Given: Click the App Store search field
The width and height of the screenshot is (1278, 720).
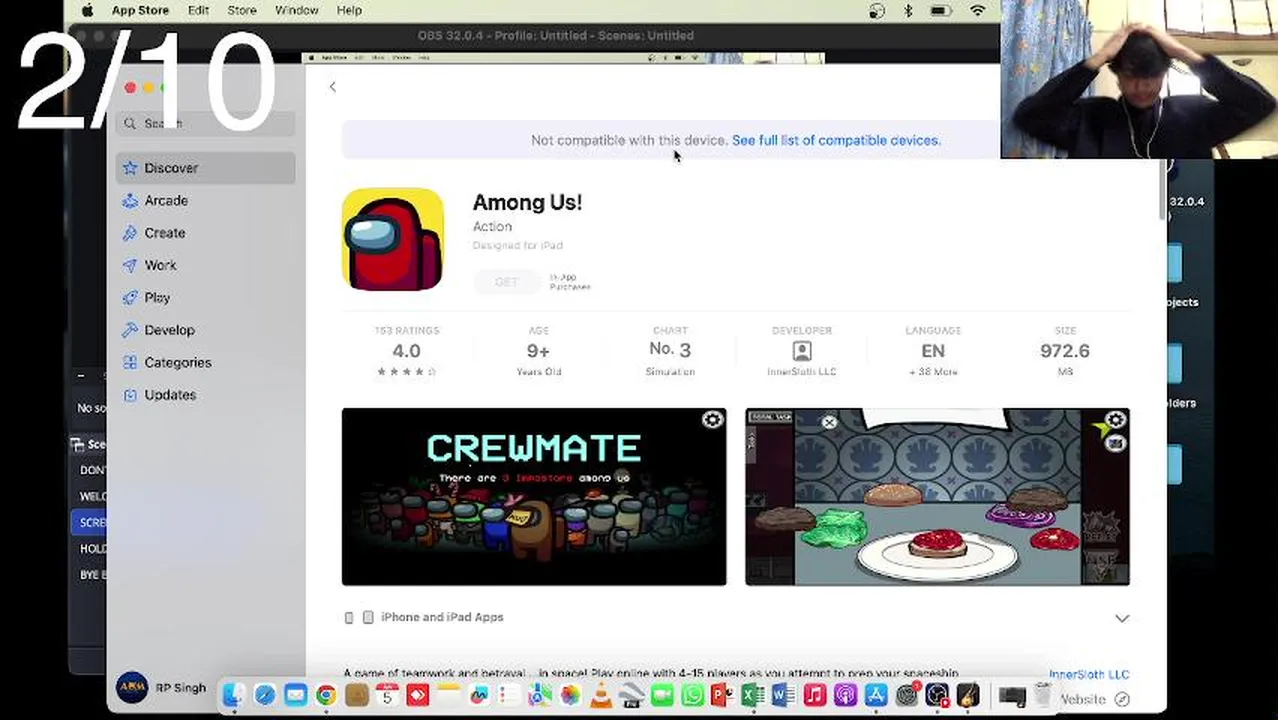Looking at the screenshot, I should tap(205, 123).
